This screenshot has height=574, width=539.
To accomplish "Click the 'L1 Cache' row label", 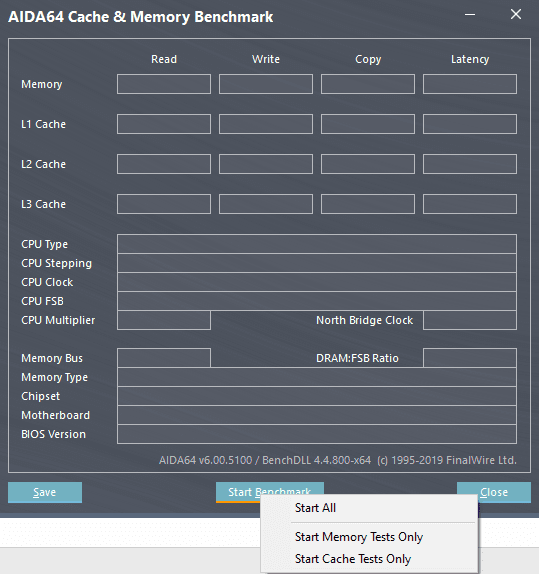I will [x=44, y=124].
